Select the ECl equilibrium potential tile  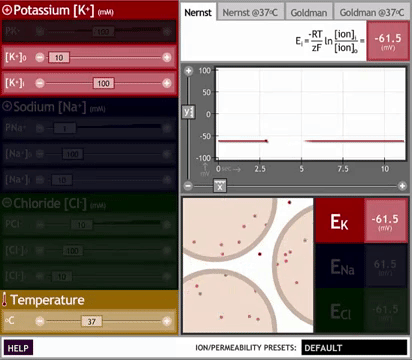(340, 310)
